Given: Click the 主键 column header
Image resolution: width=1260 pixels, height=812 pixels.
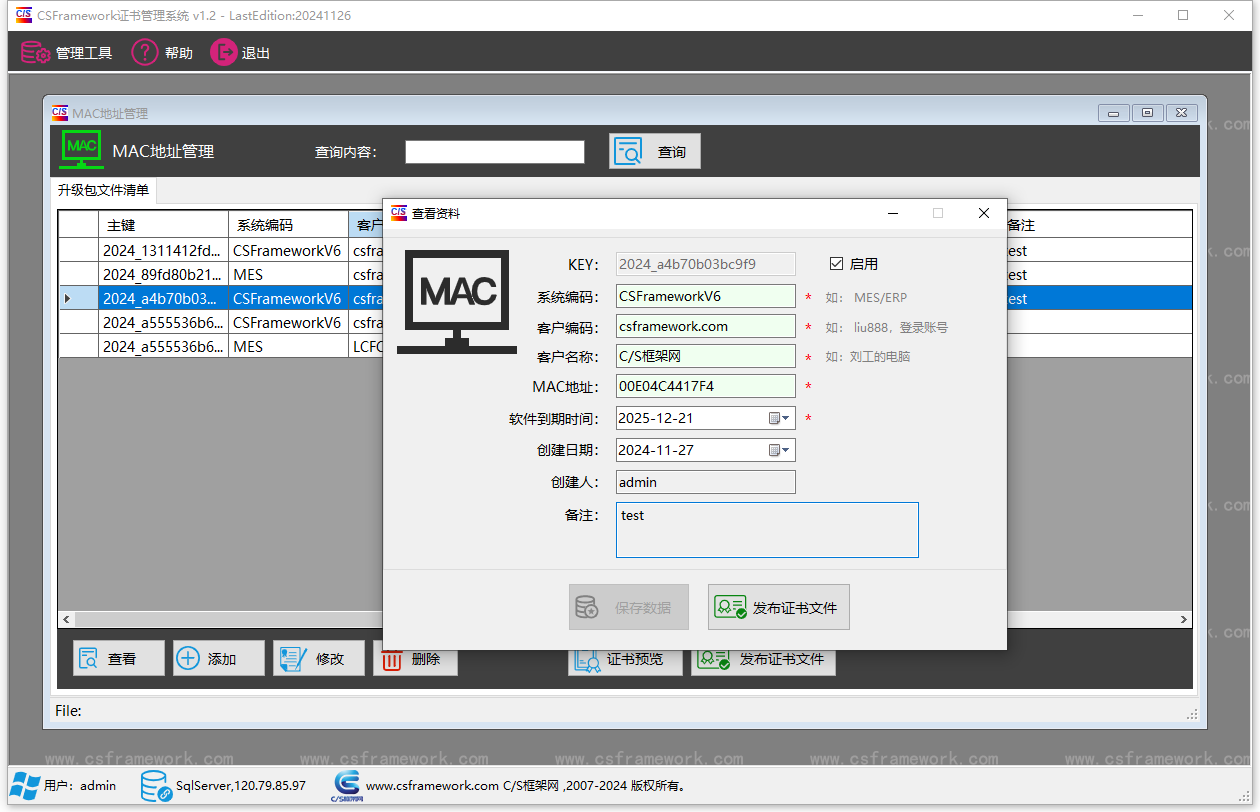Looking at the screenshot, I should (x=164, y=225).
